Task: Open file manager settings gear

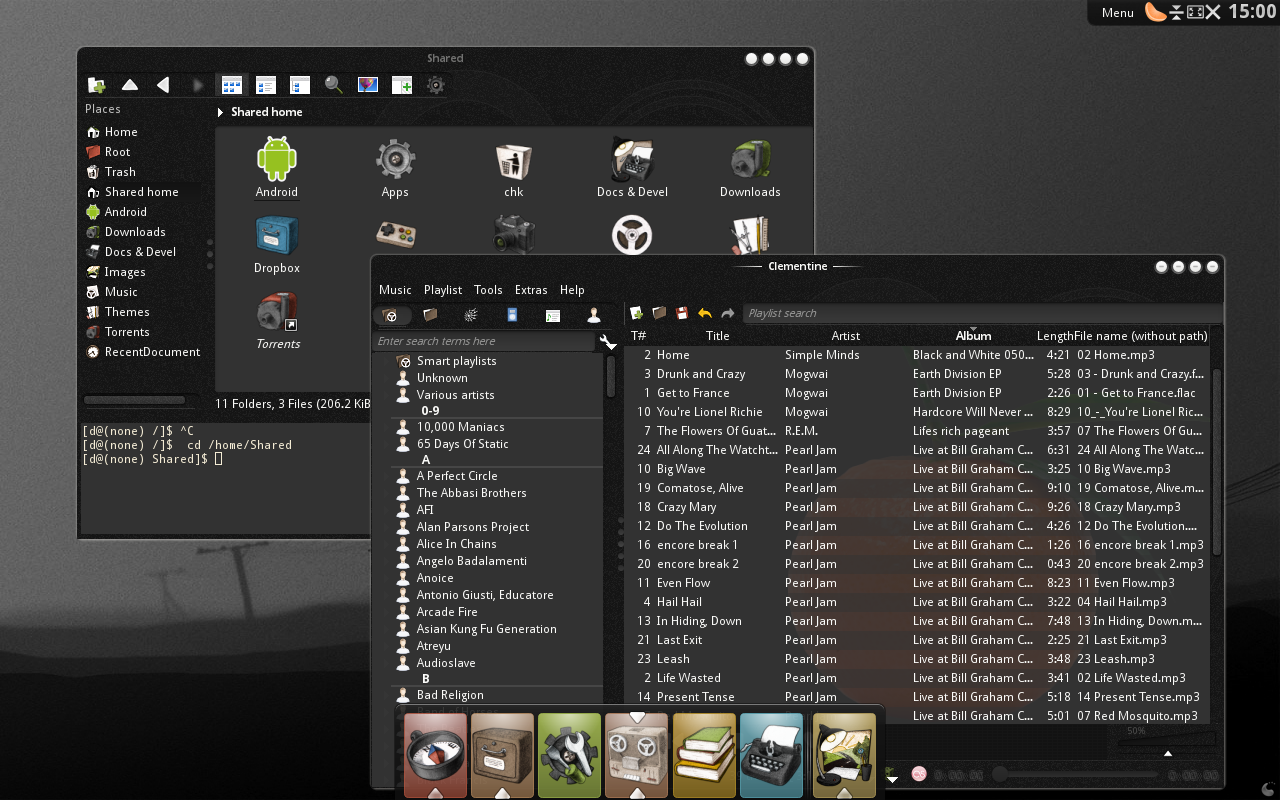Action: [x=436, y=85]
